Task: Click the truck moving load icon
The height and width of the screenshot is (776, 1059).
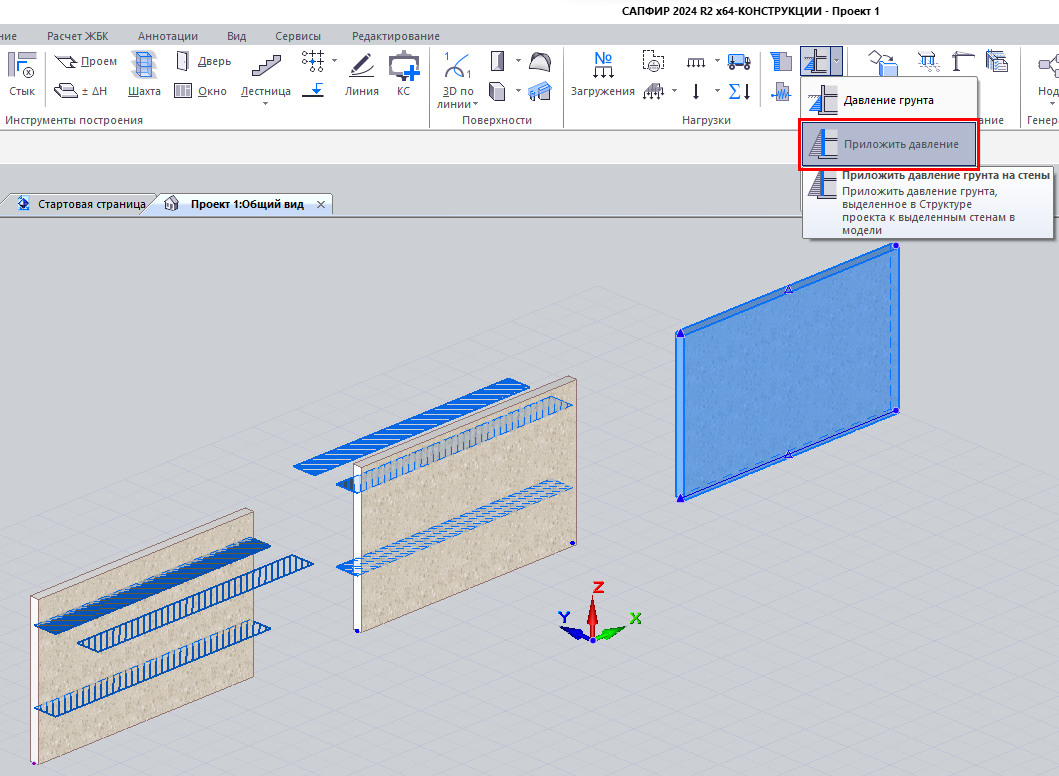Action: [x=739, y=61]
